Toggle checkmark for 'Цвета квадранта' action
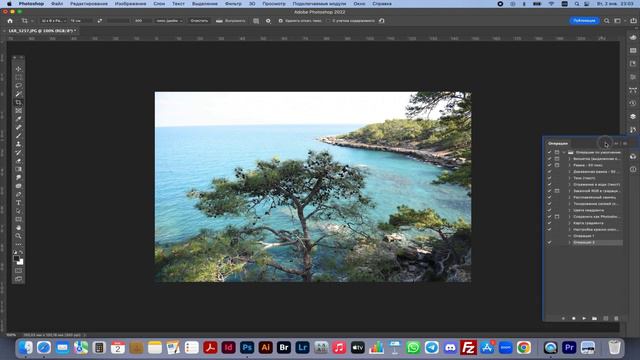640x360 pixels. tap(549, 210)
